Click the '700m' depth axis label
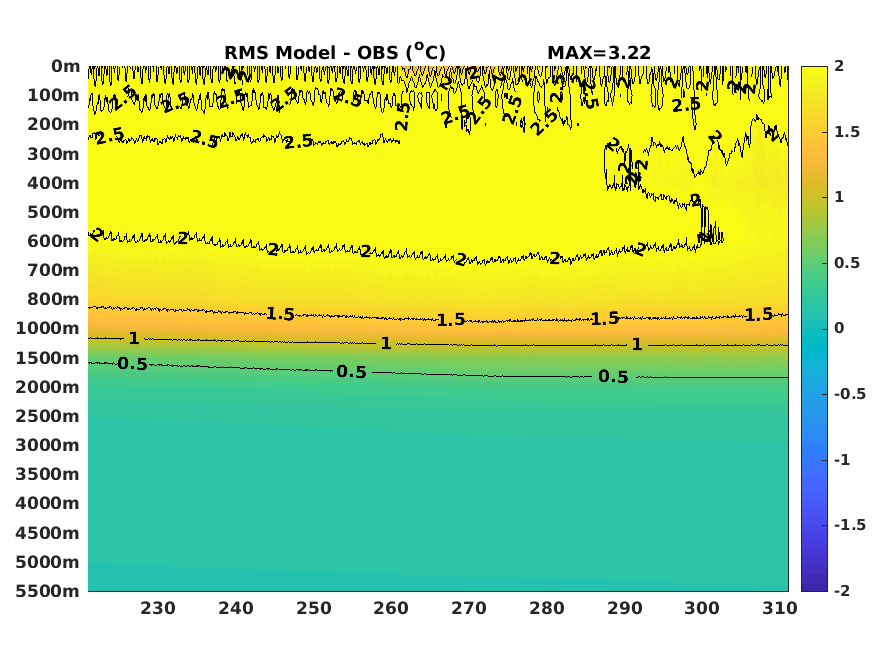875x656 pixels. coord(53,270)
